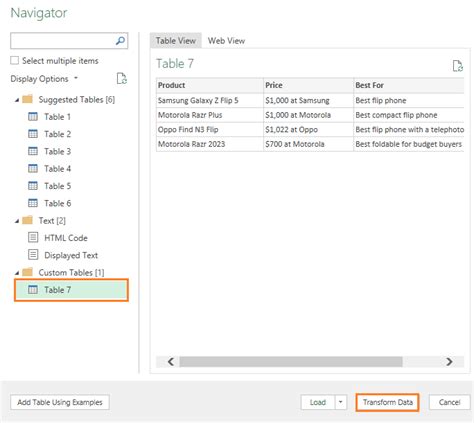The height and width of the screenshot is (423, 474).
Task: Click Motorola Razr Plus cell
Action: point(210,115)
